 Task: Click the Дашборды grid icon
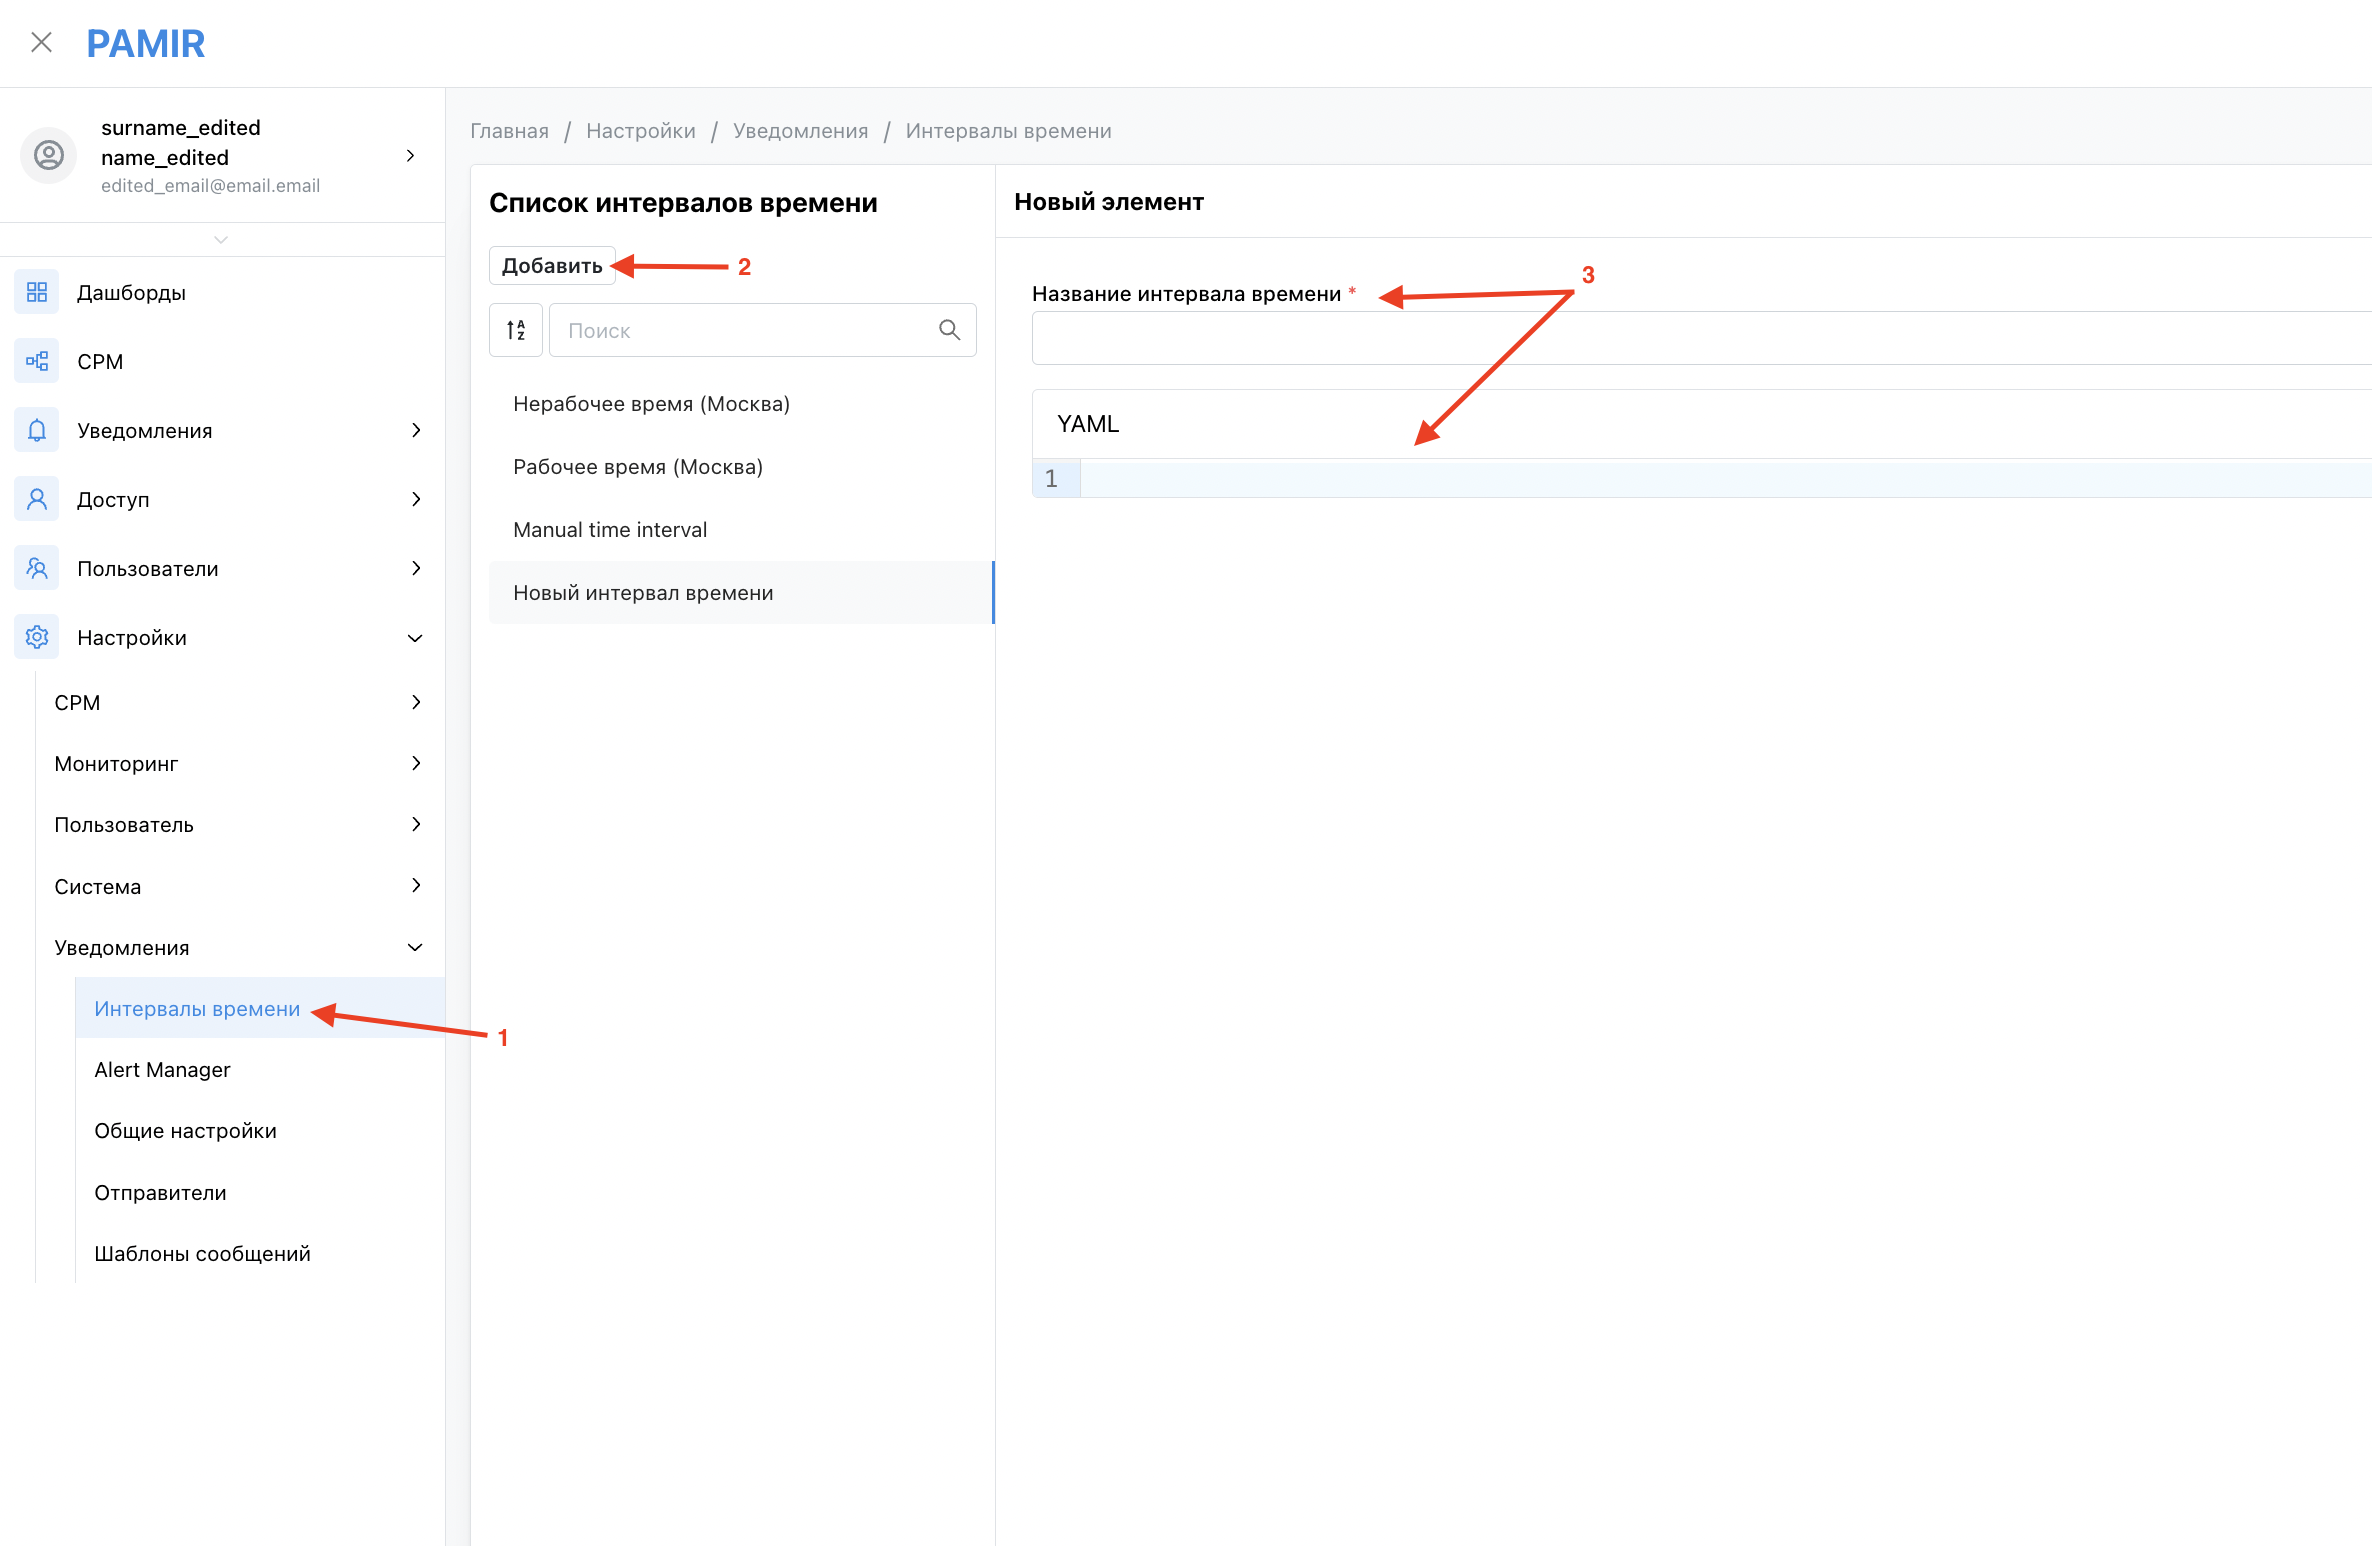(x=37, y=292)
